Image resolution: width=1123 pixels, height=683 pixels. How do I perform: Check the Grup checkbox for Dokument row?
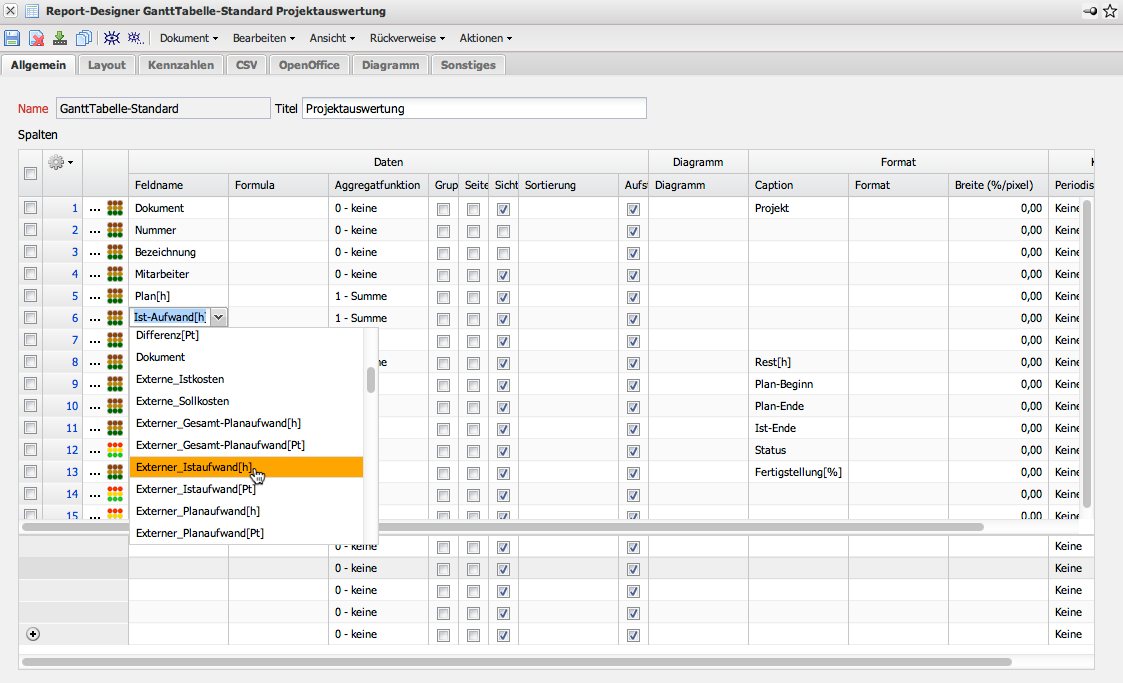point(443,209)
